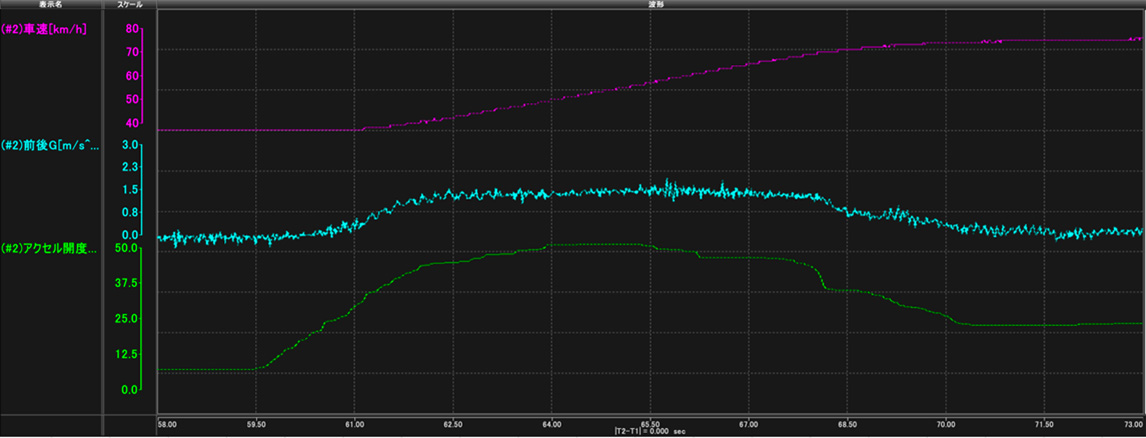Select the (#2)前後G channel label
The height and width of the screenshot is (438, 1146).
(x=51, y=145)
